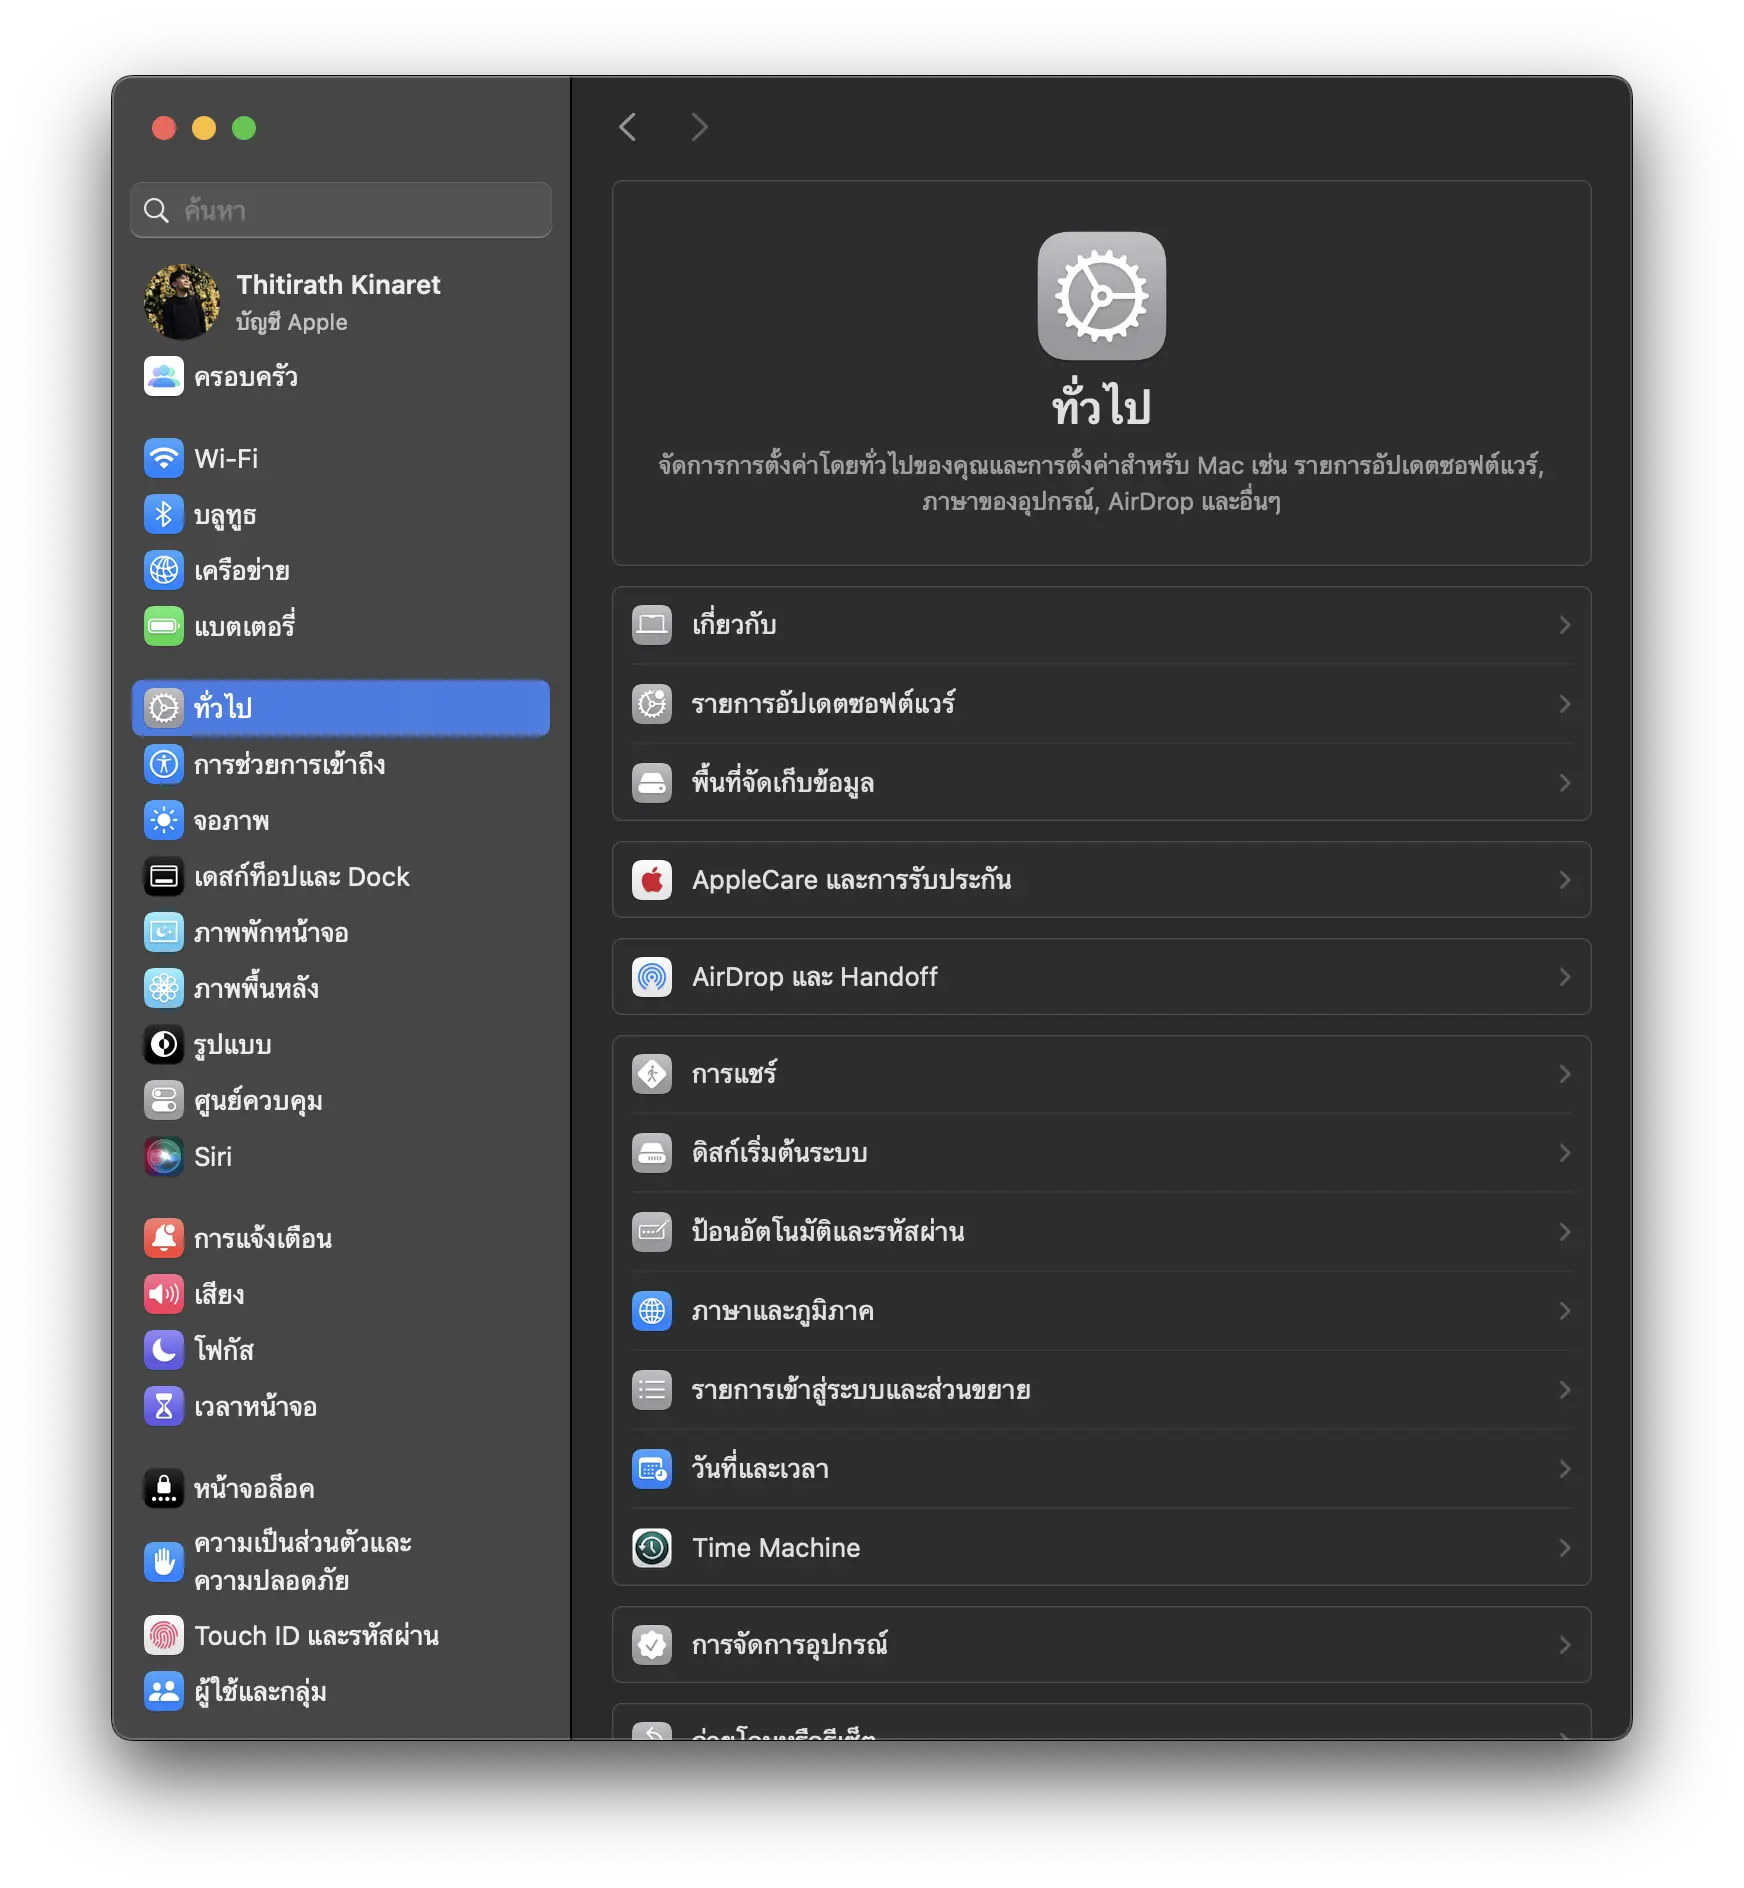Expand รายการอัปเดตซอฟต์แวร์ row chevron
This screenshot has width=1744, height=1888.
point(1564,704)
